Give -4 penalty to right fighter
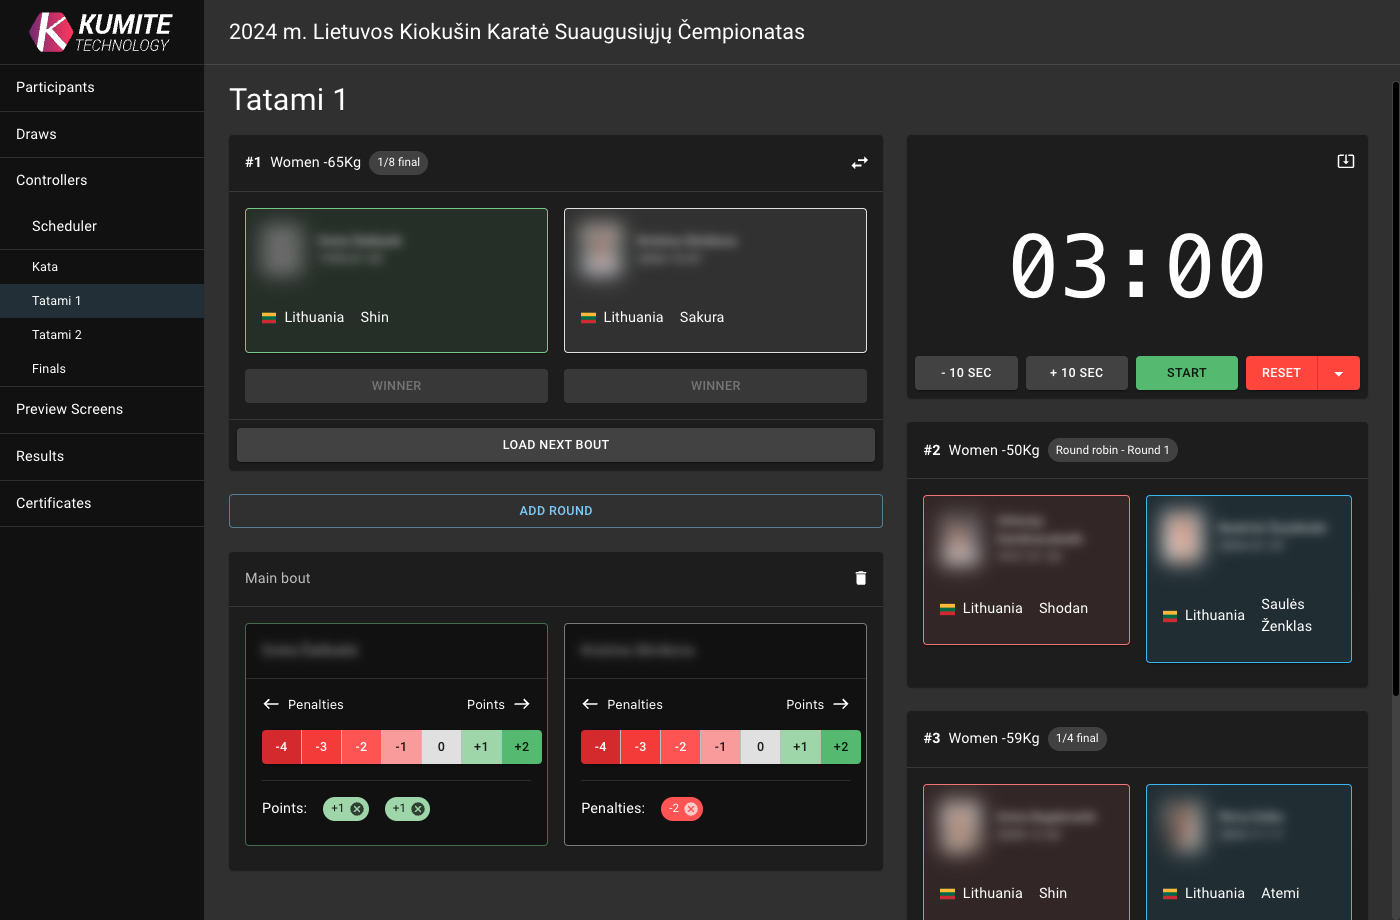 (600, 747)
